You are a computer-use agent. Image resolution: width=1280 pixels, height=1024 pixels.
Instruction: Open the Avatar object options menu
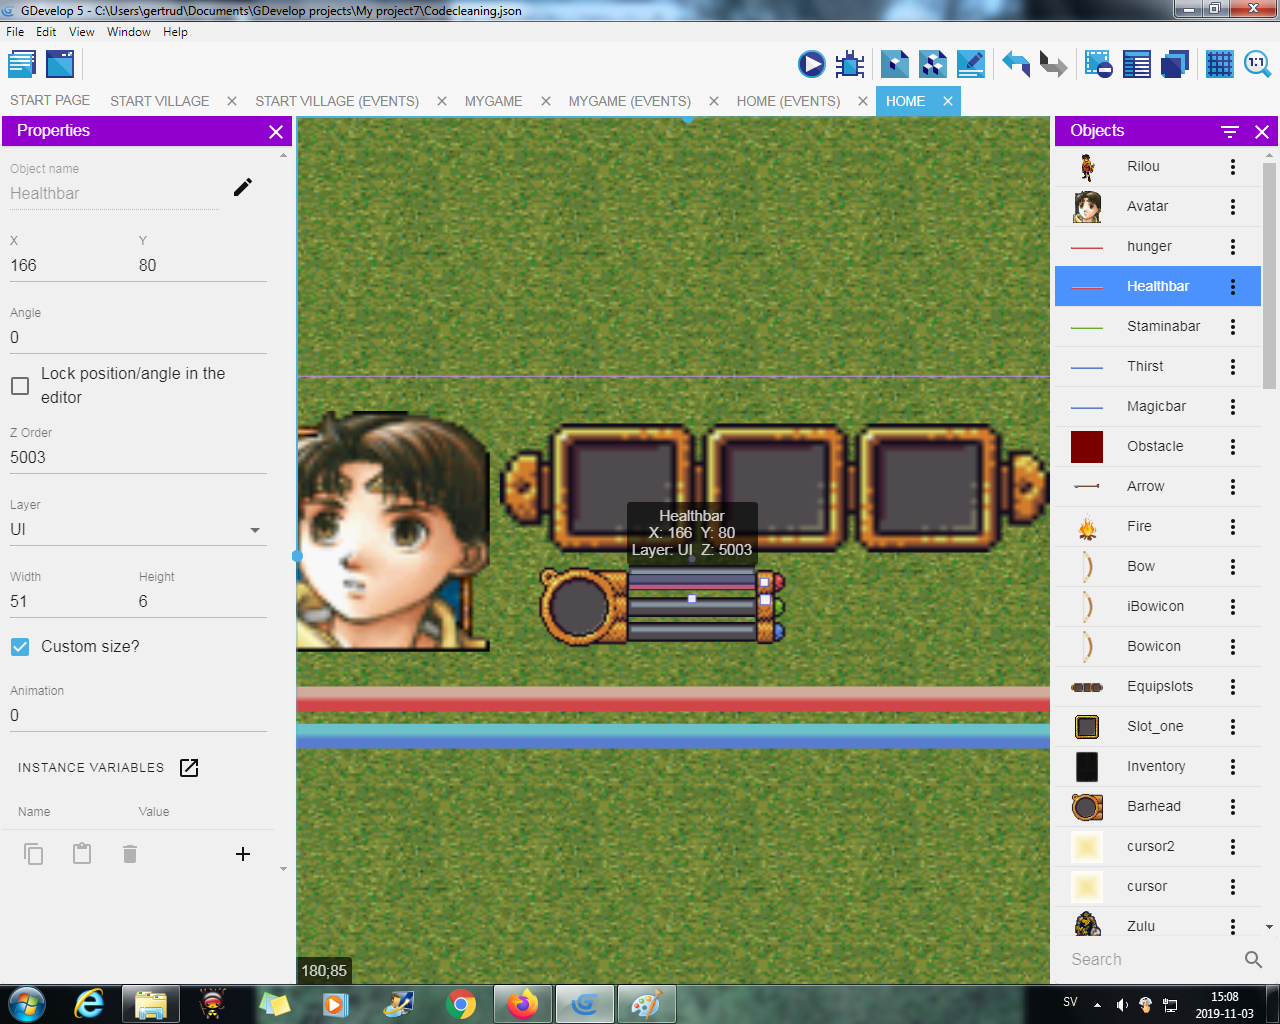pyautogui.click(x=1233, y=207)
